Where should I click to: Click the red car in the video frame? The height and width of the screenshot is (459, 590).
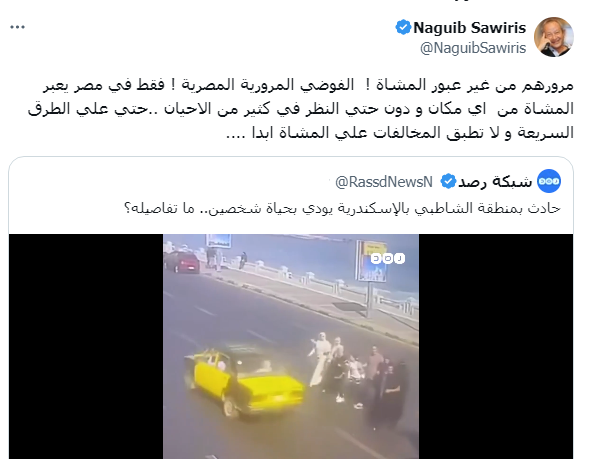(182, 261)
